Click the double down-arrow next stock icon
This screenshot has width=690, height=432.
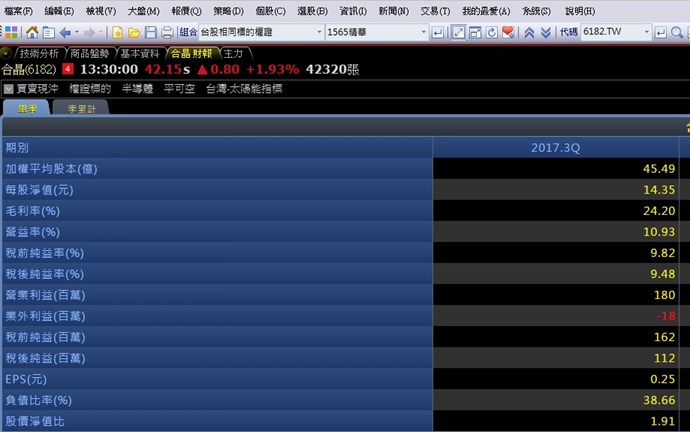pos(546,32)
